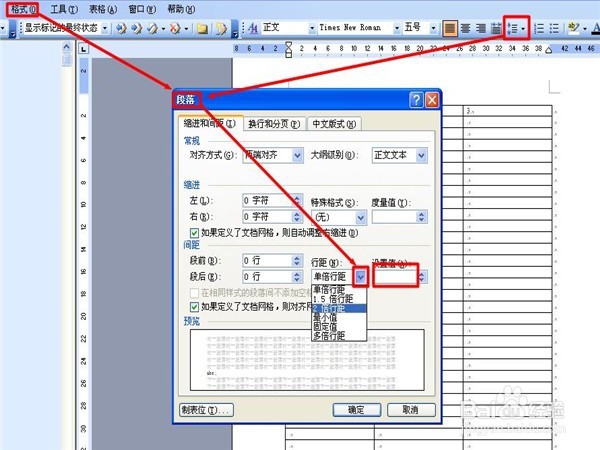
Task: Click the 段前 spacing stepper
Action: (297, 261)
